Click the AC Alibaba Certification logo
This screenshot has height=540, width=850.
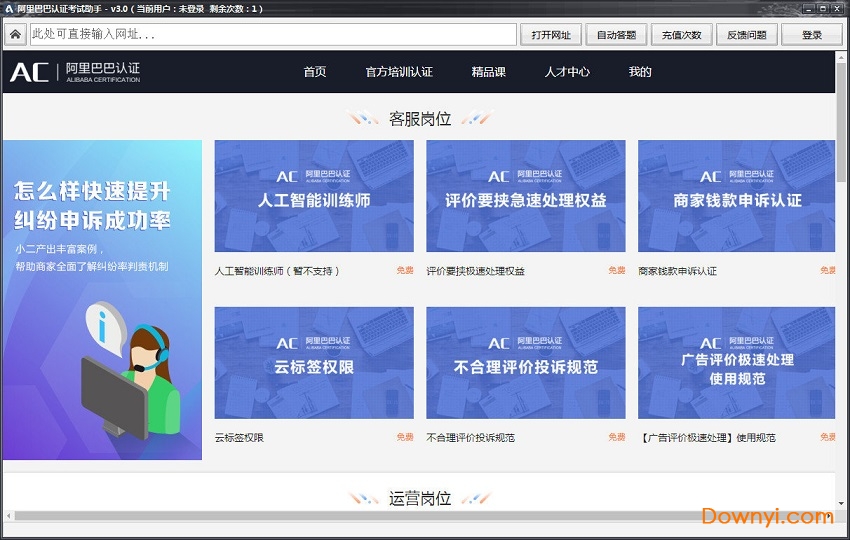click(x=75, y=72)
